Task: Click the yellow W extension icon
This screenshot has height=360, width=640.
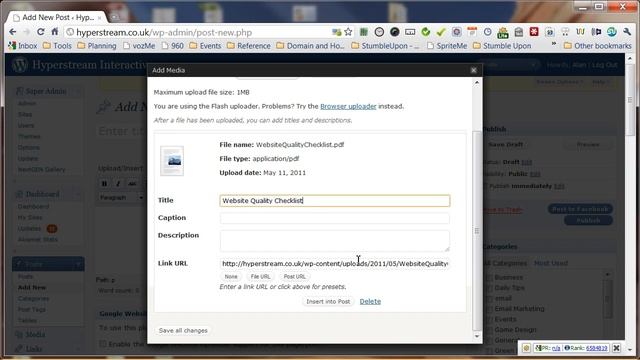Action: tap(580, 32)
